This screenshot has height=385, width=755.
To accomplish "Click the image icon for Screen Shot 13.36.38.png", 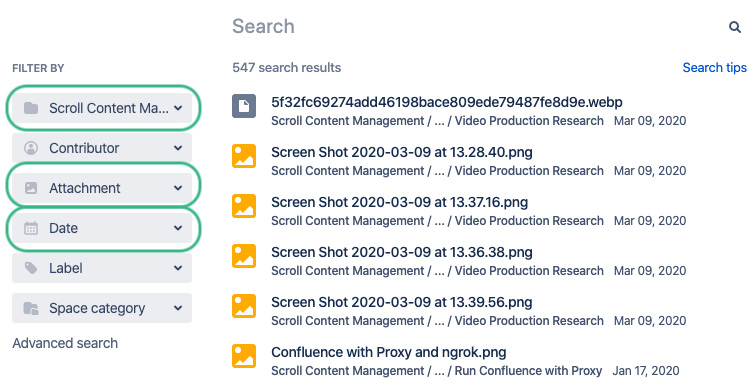I will point(244,256).
